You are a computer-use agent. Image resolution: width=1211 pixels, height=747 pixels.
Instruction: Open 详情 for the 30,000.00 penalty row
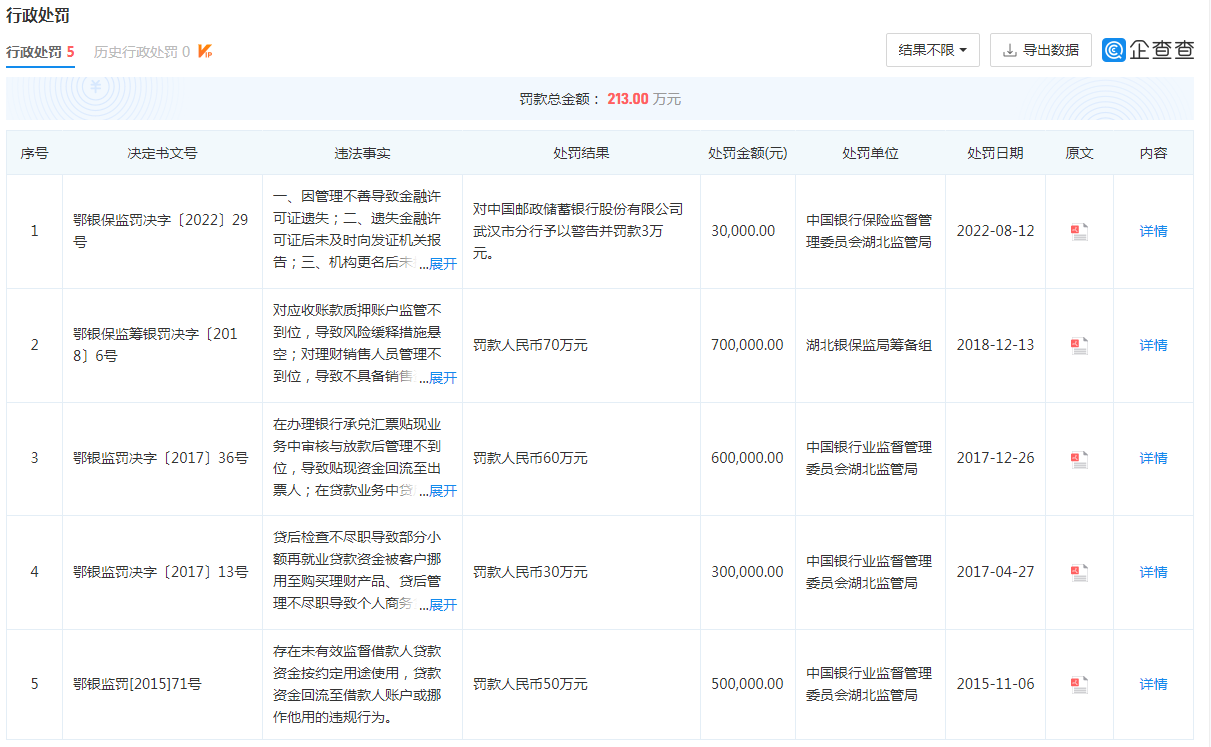pos(1153,232)
